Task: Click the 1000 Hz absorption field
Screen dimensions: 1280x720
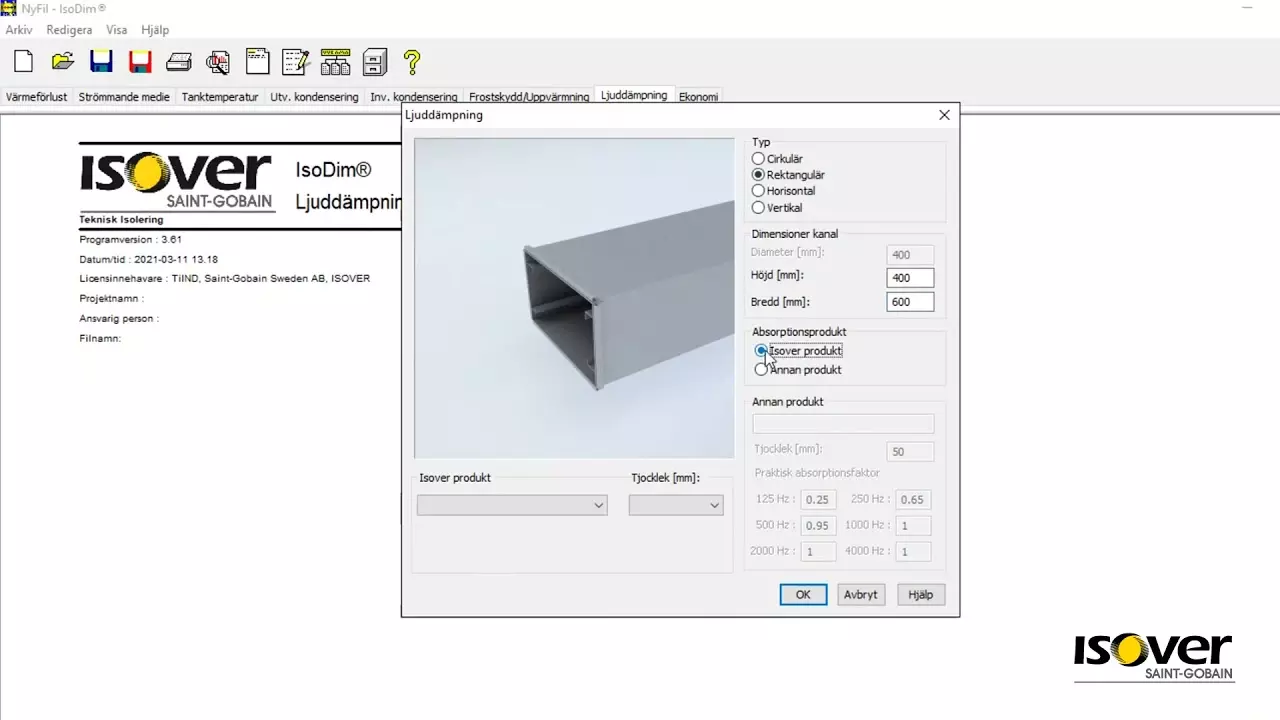Action: pyautogui.click(x=913, y=525)
